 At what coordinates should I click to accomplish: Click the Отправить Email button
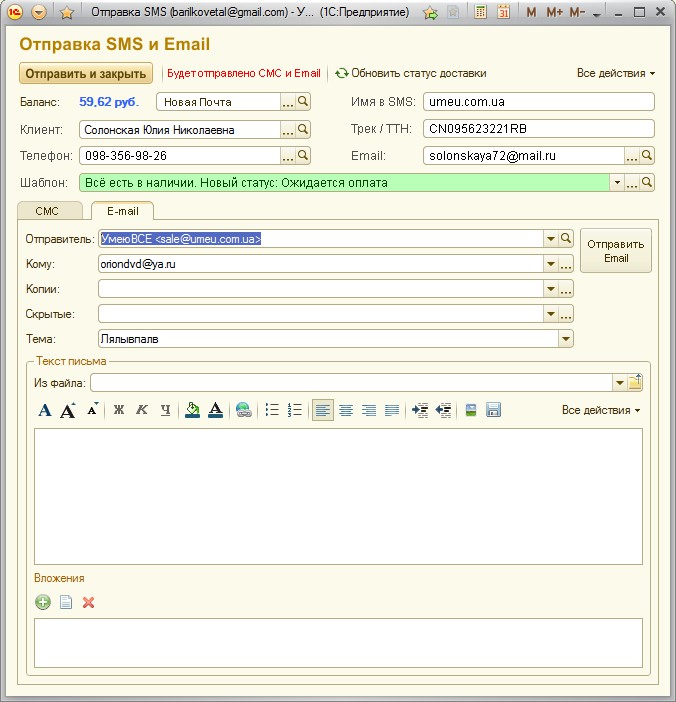pos(616,251)
